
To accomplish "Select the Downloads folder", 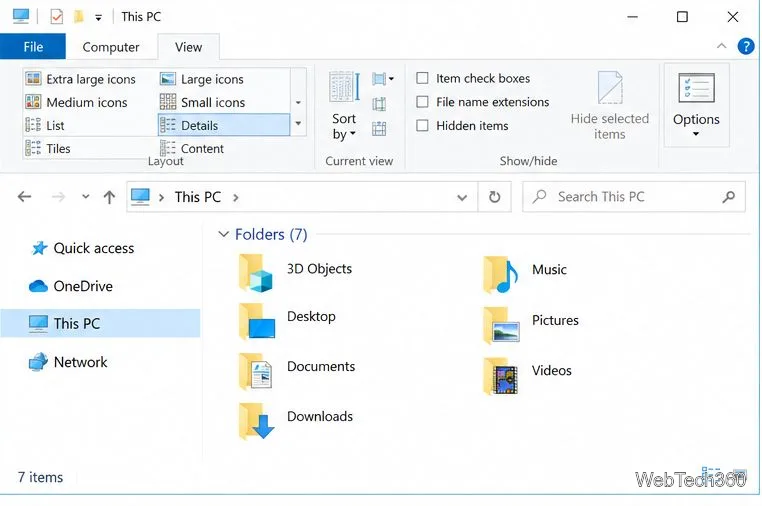I will pos(296,420).
